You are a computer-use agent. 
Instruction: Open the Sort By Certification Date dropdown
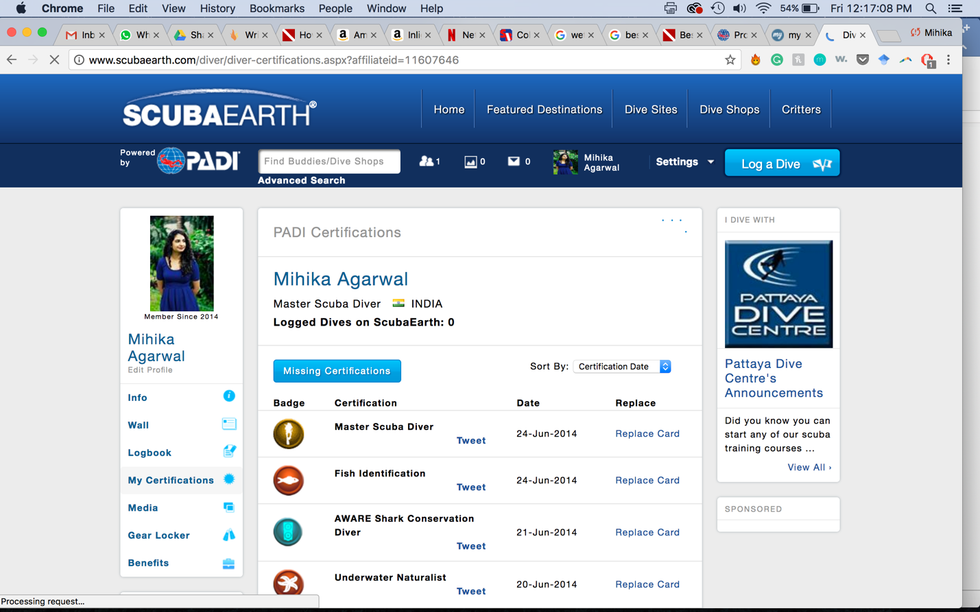coord(622,367)
